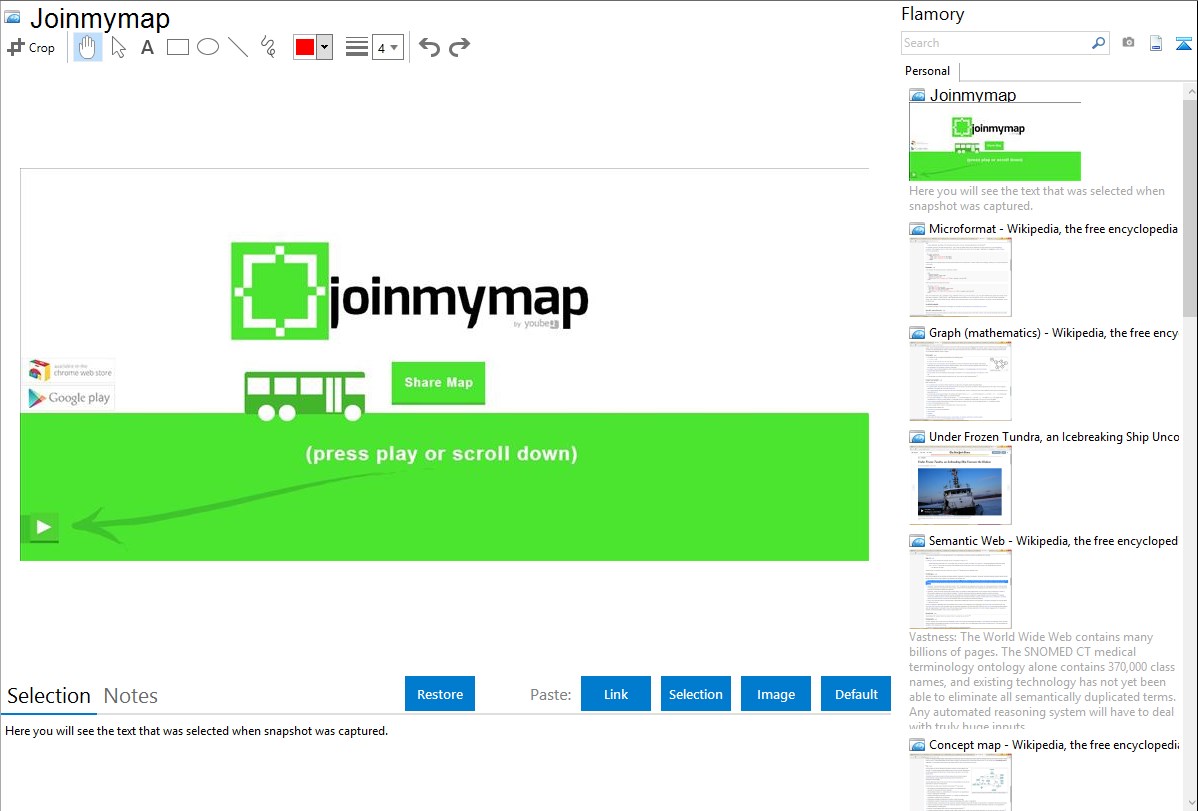Screen dimensions: 1198x811
Task: Open the Microformat Wikipedia snapshot thumbnail
Action: click(x=960, y=277)
